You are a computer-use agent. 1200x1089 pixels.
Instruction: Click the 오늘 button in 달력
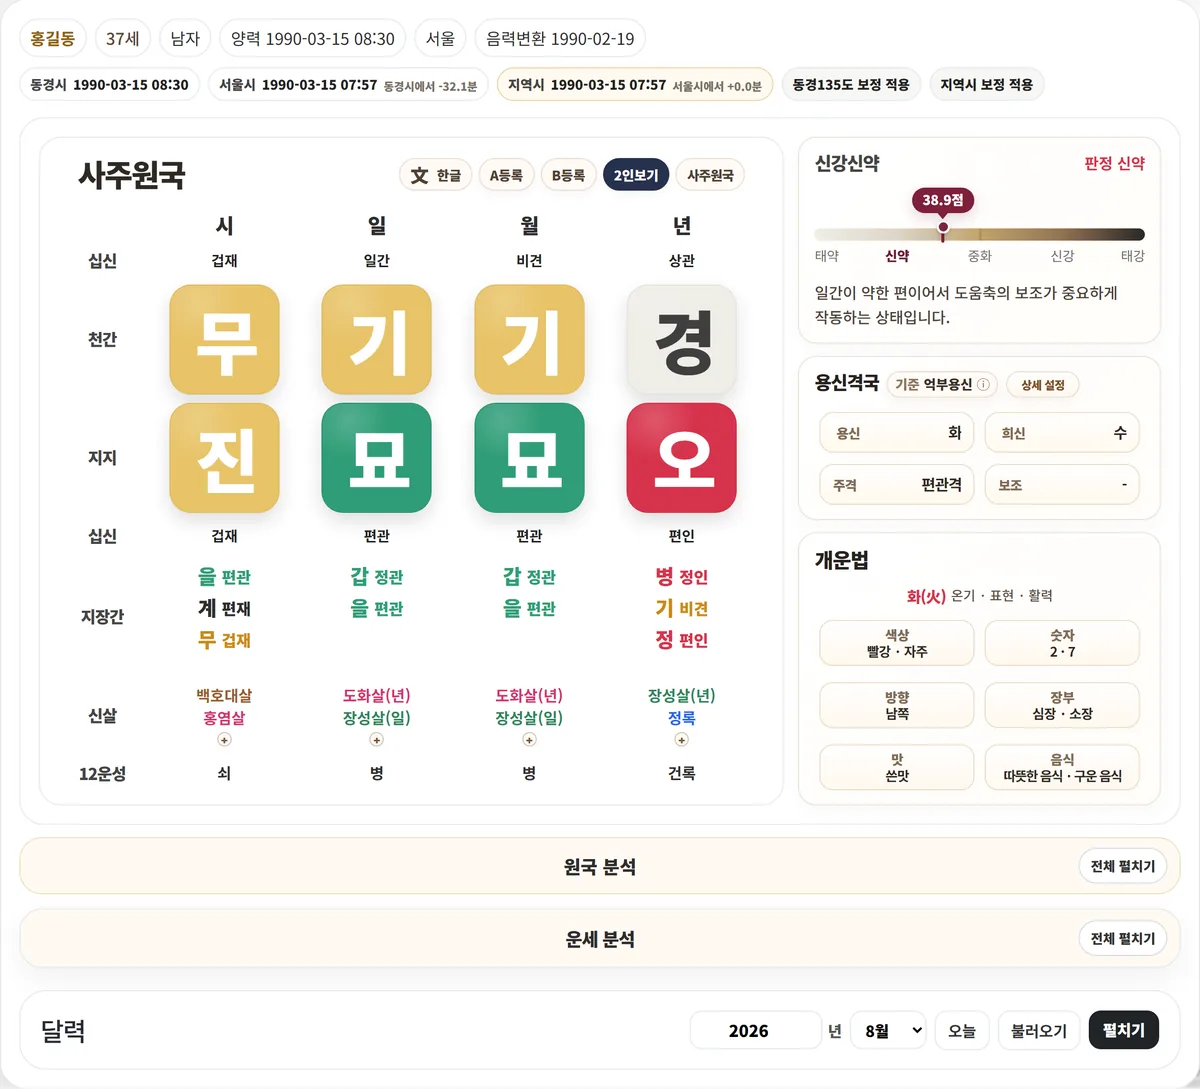[962, 1030]
